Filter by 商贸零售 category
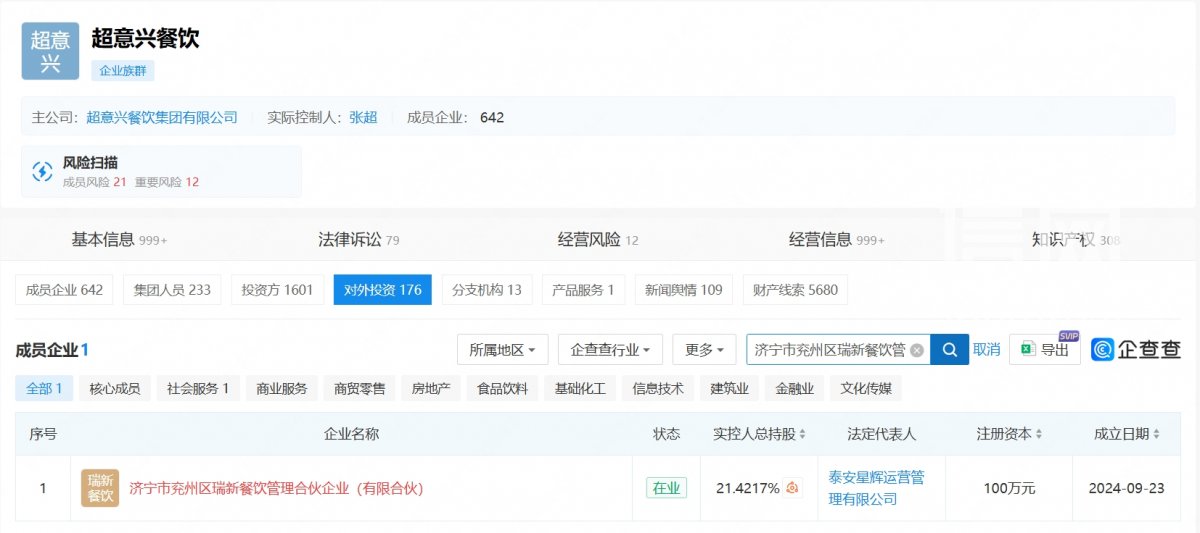This screenshot has width=1200, height=533. [360, 388]
